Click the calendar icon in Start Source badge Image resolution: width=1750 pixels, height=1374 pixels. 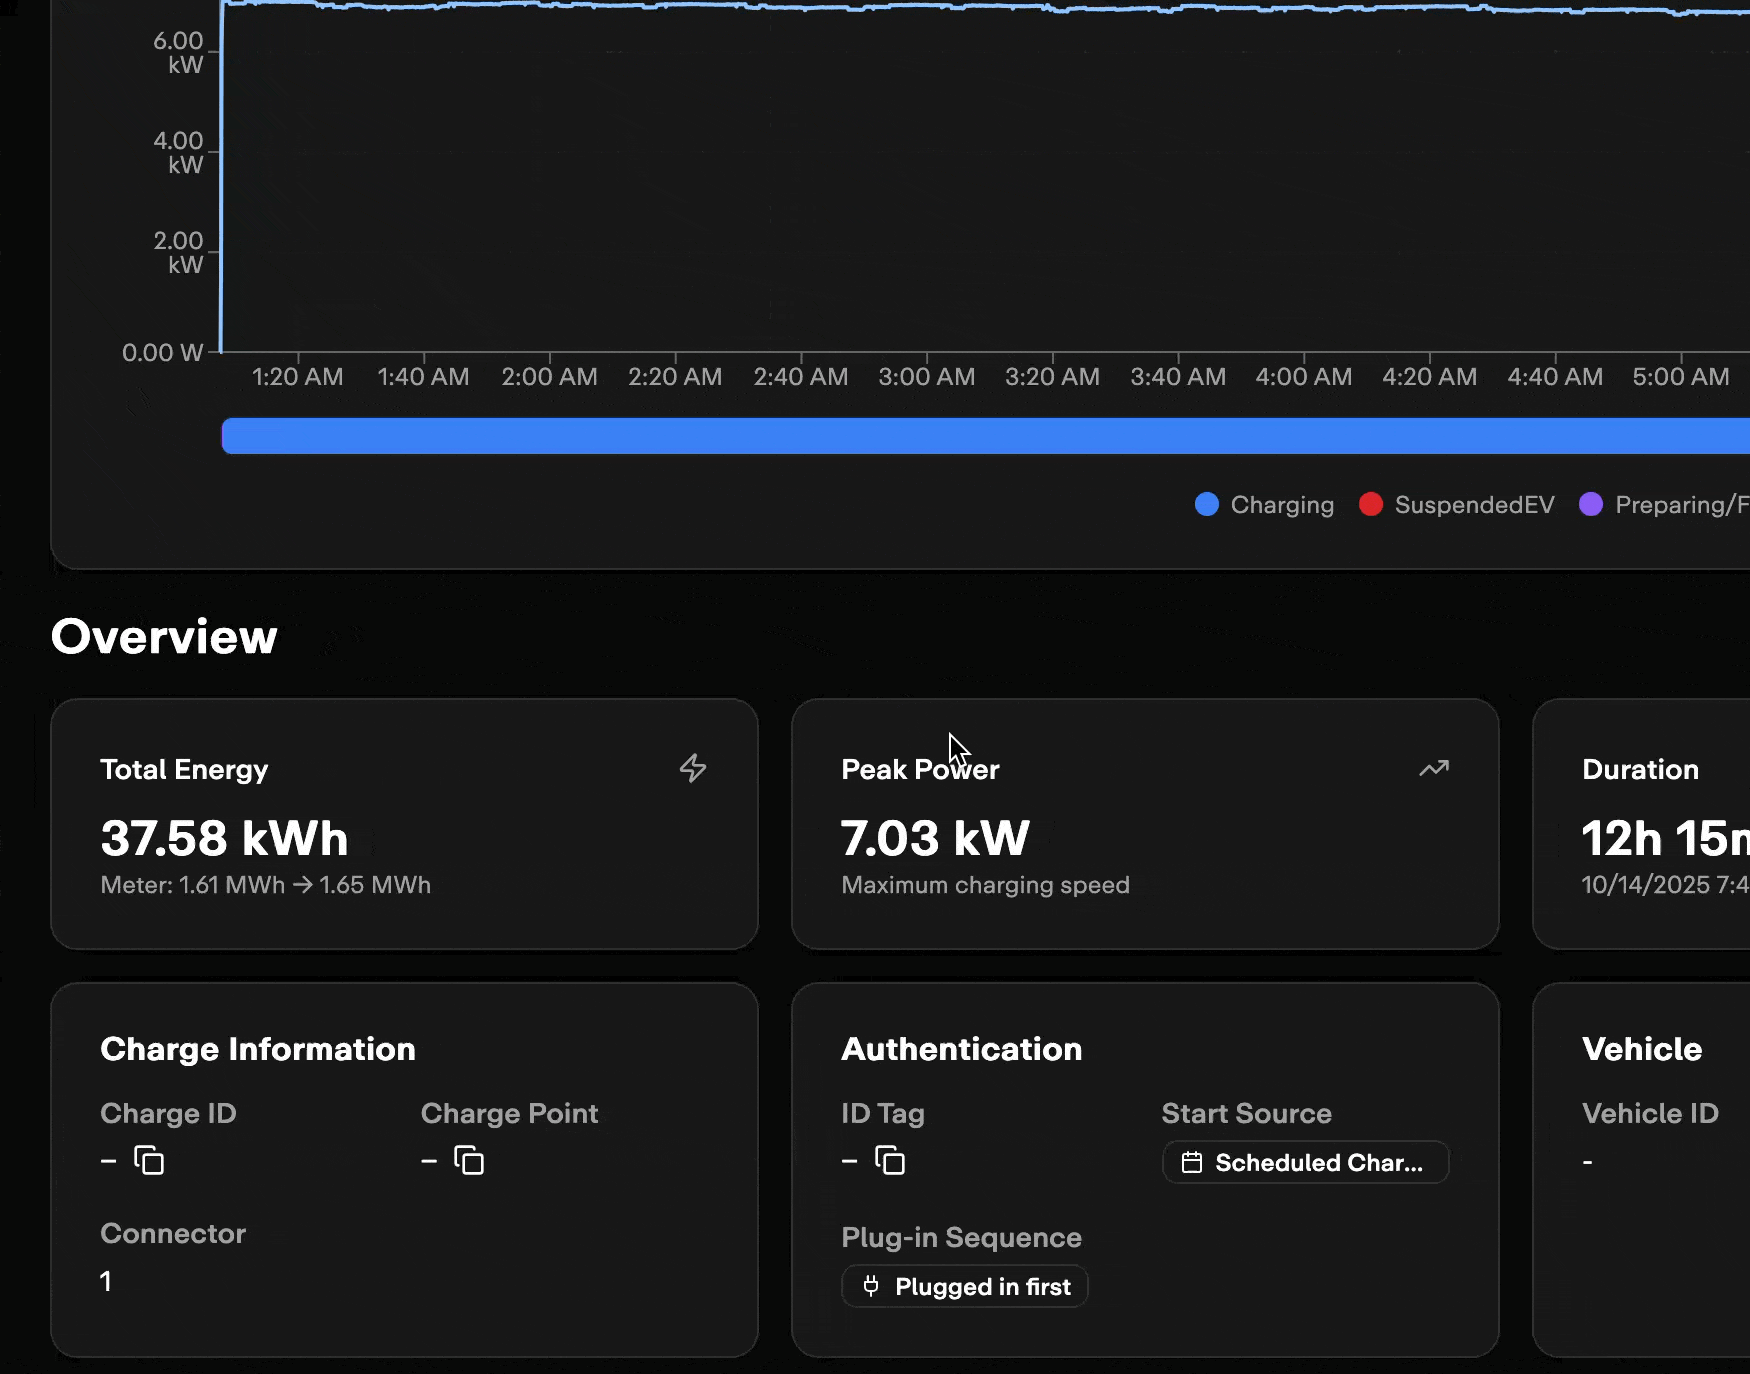pyautogui.click(x=1192, y=1162)
